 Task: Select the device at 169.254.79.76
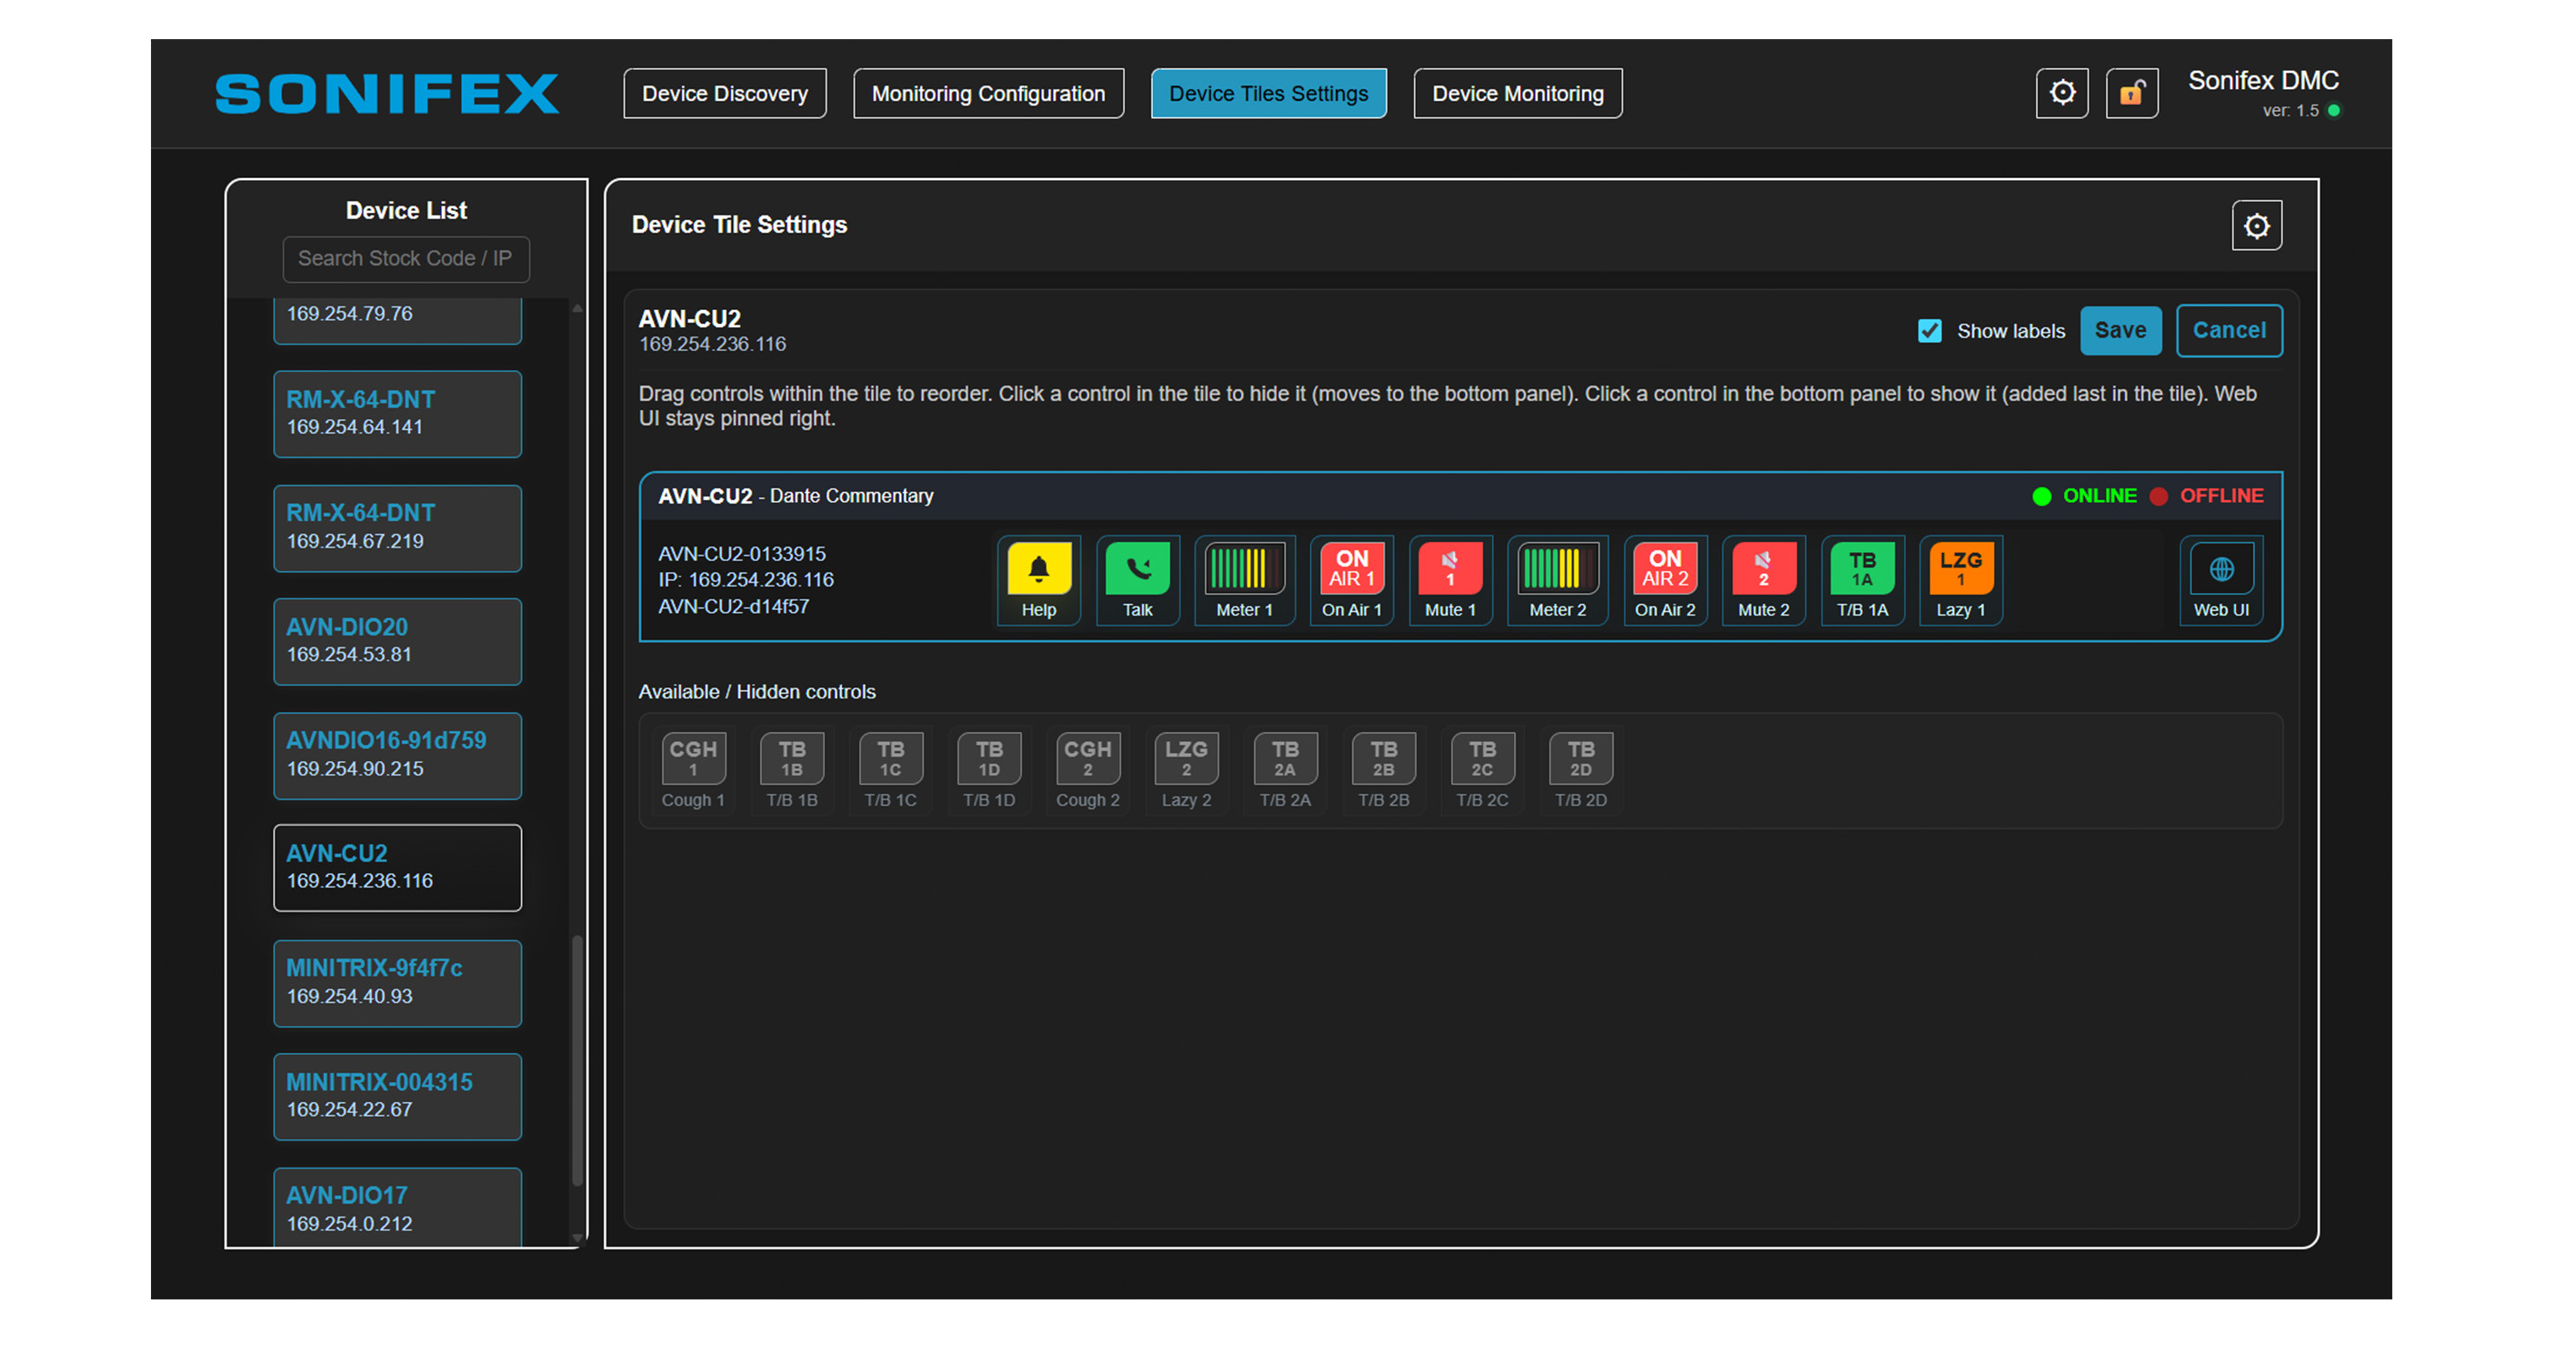(398, 320)
